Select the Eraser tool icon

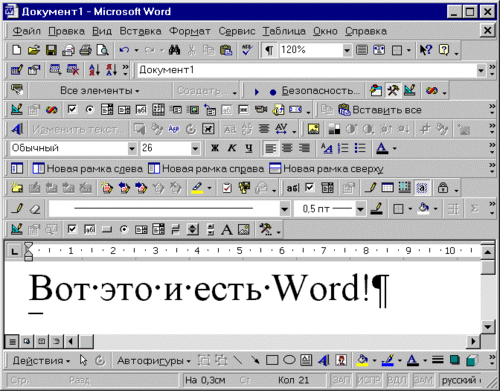click(35, 209)
